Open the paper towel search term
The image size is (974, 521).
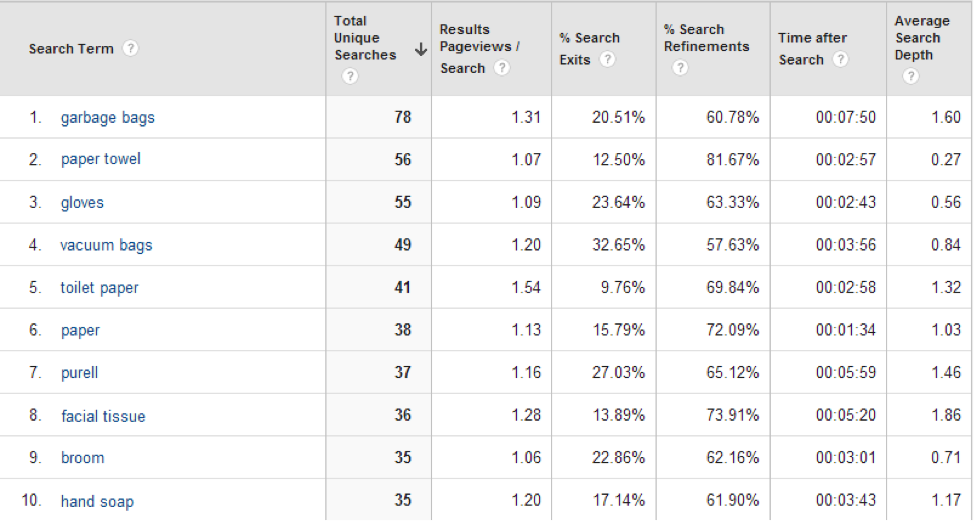pos(101,160)
